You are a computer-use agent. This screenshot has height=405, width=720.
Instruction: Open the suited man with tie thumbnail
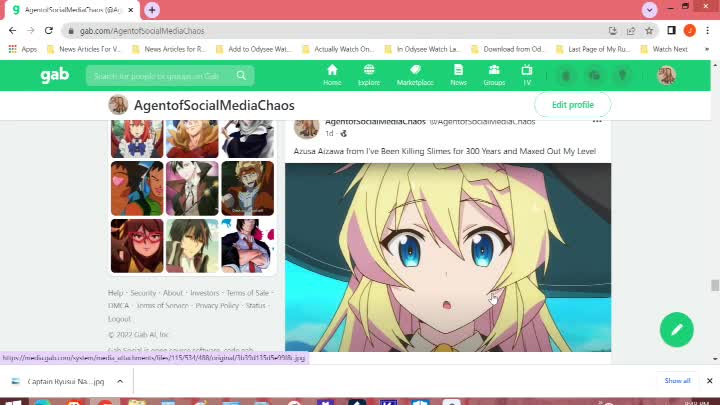(x=248, y=246)
